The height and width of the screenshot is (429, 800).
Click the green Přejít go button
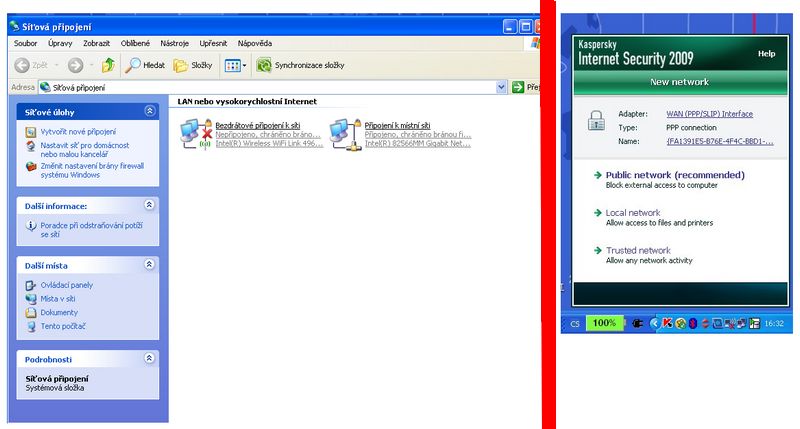click(x=526, y=87)
